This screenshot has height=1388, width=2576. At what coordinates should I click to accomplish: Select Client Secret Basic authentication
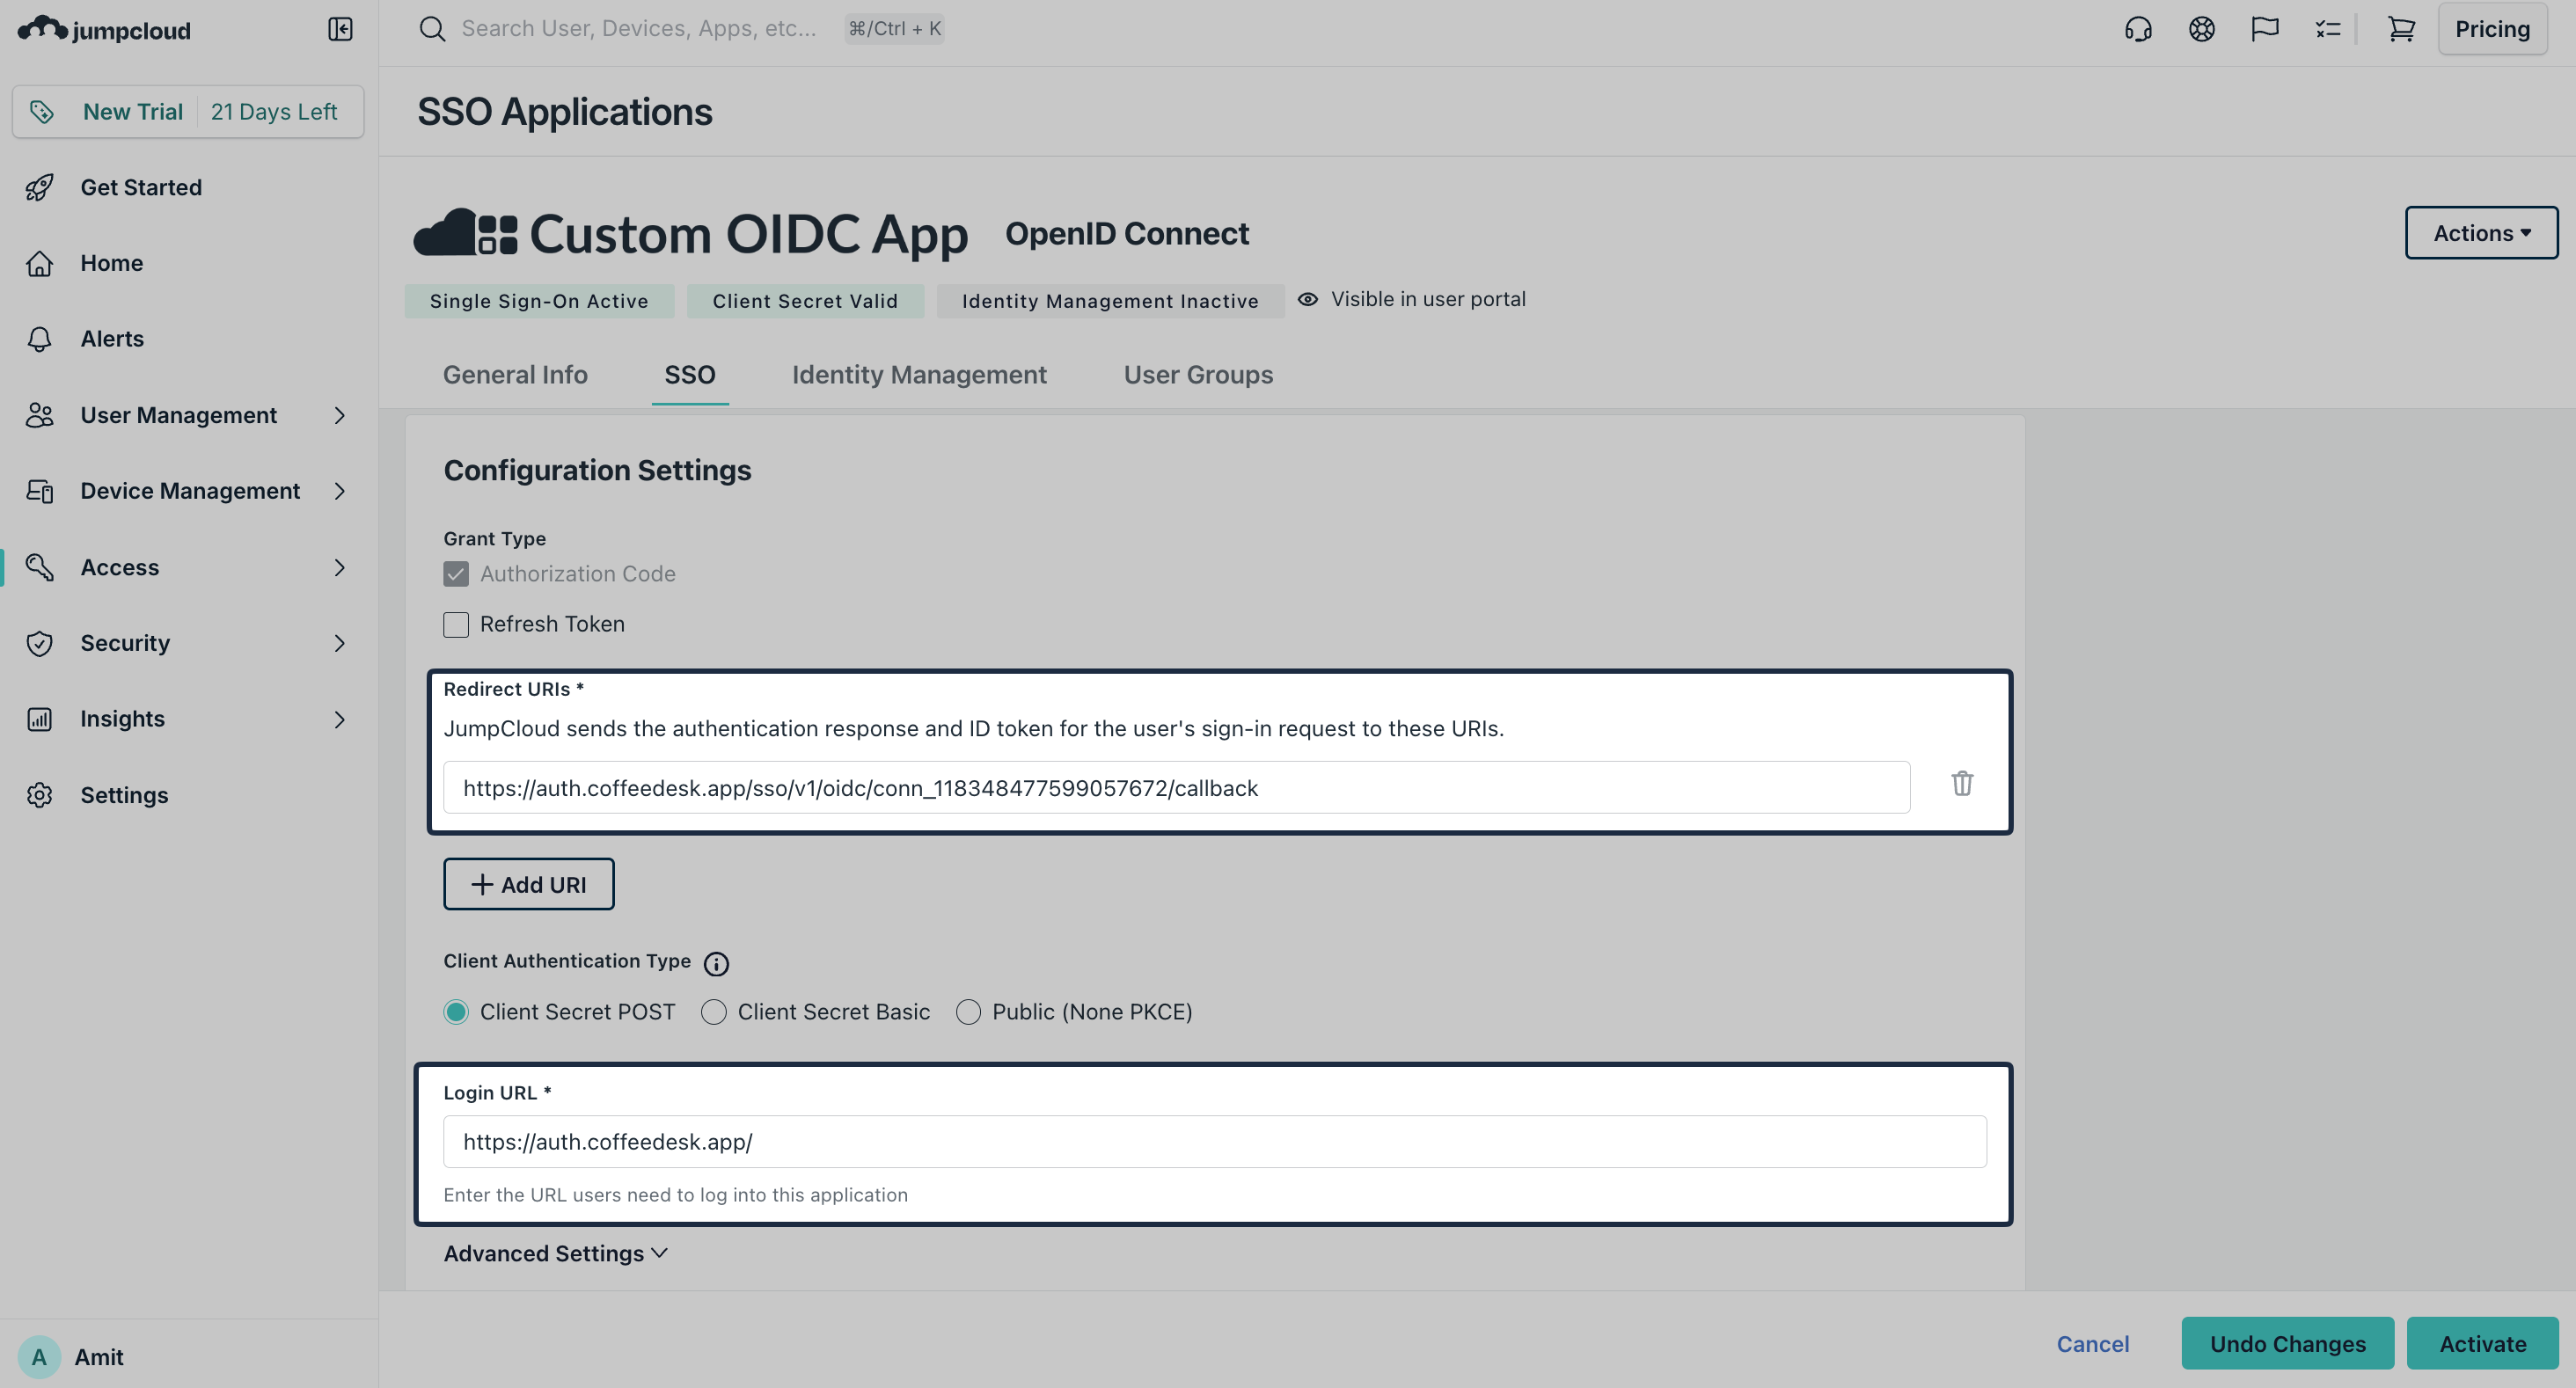tap(714, 1011)
